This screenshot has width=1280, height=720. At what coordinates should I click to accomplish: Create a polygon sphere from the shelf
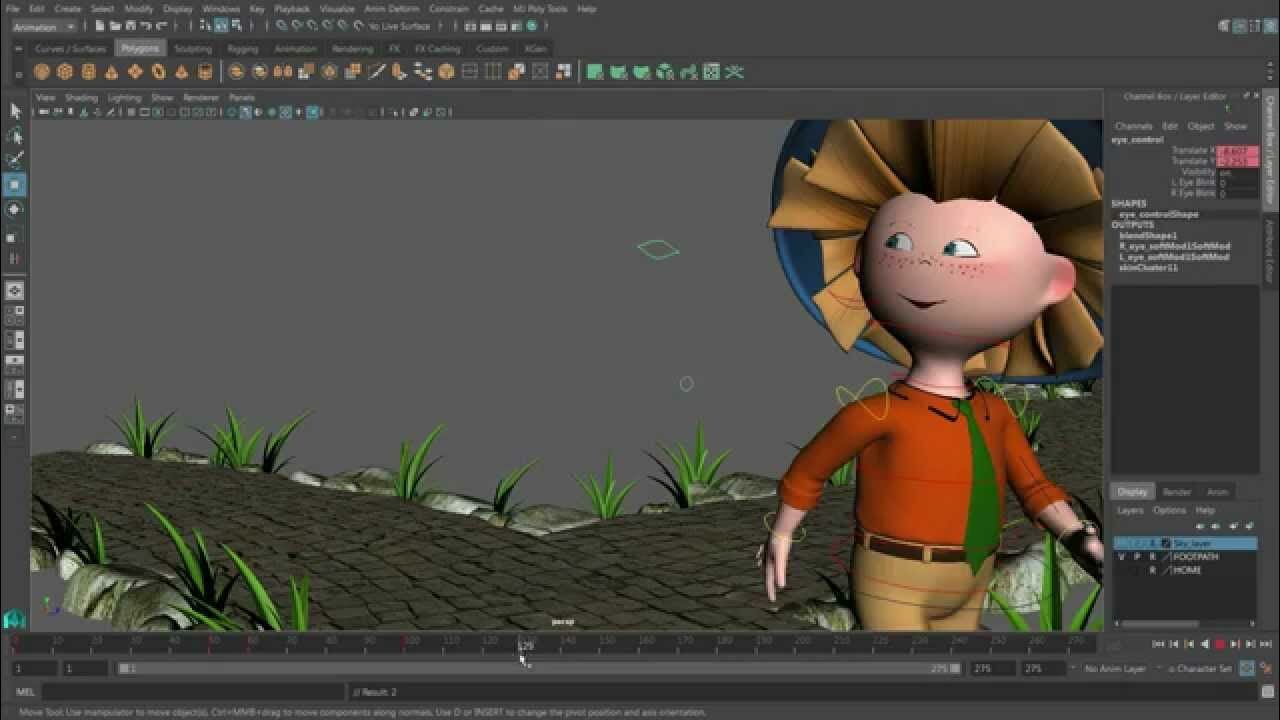click(x=41, y=72)
